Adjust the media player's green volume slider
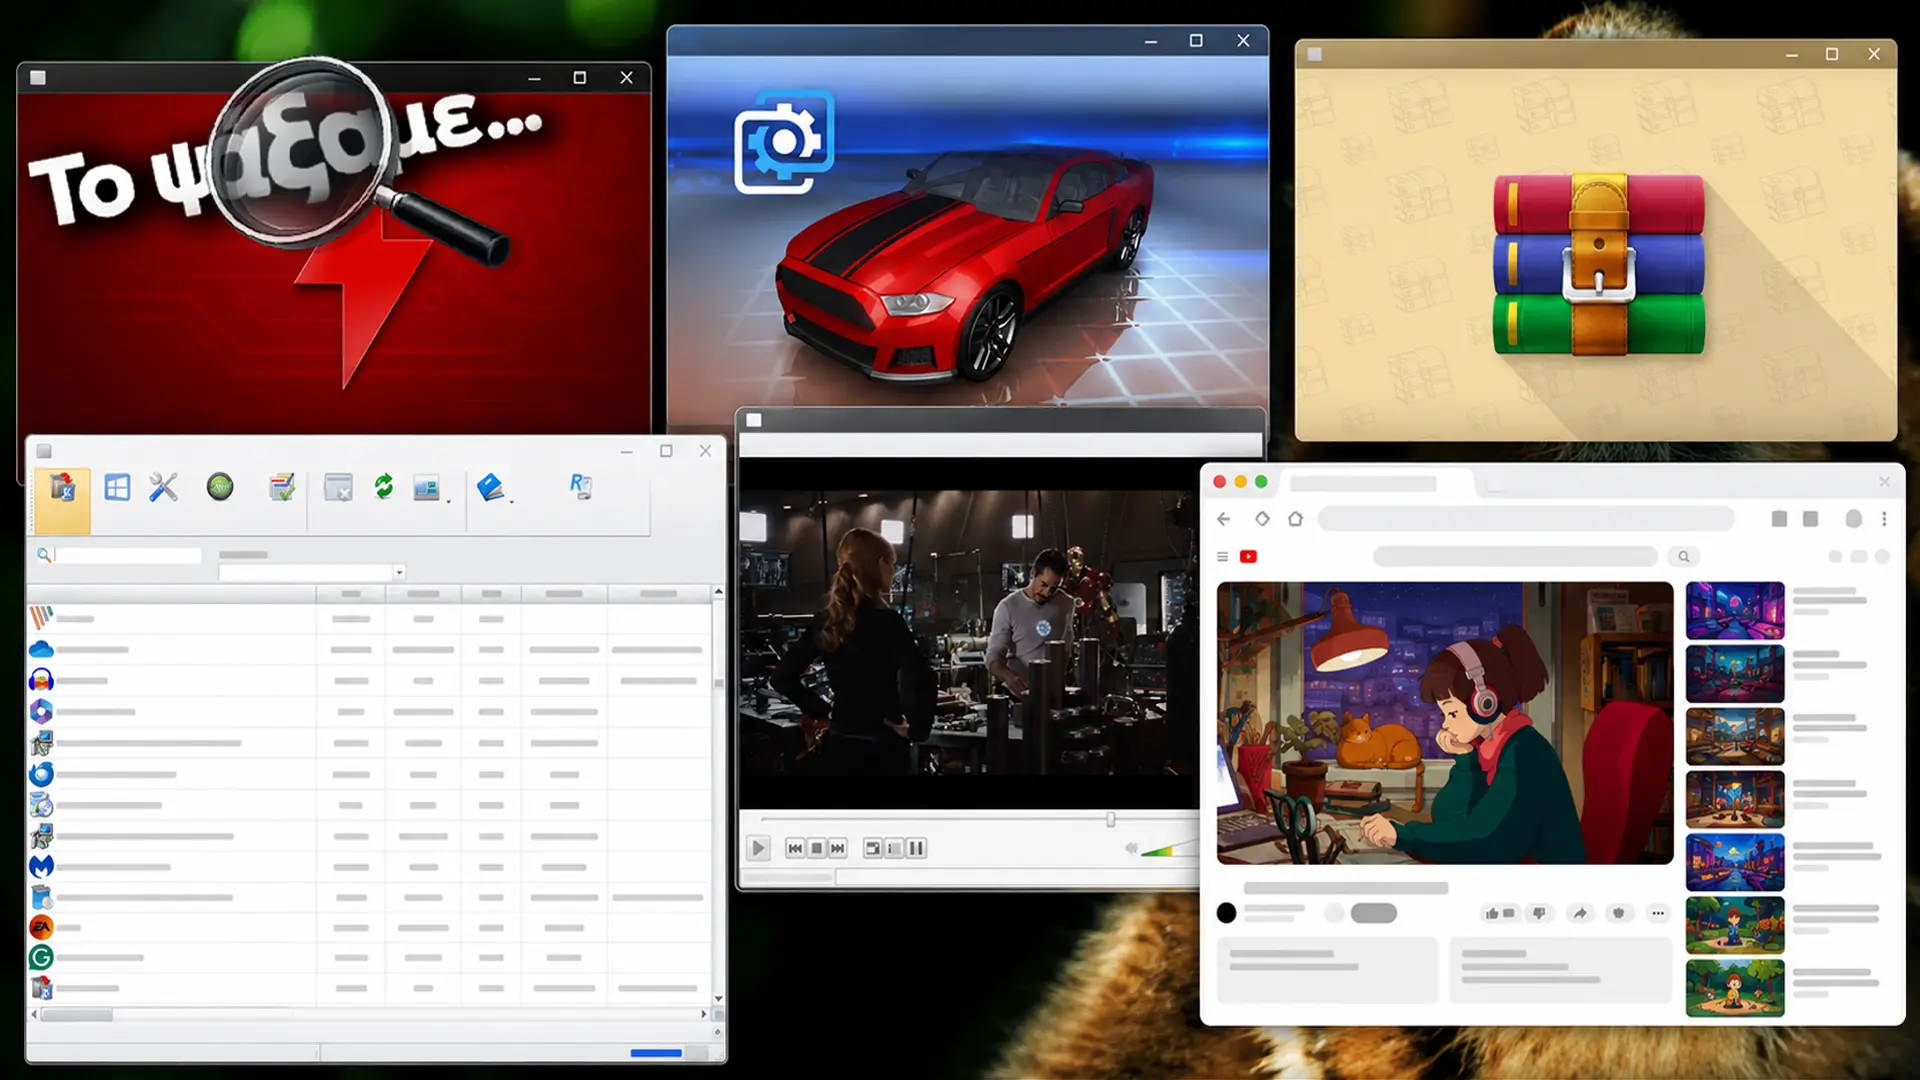1920x1080 pixels. (1170, 850)
